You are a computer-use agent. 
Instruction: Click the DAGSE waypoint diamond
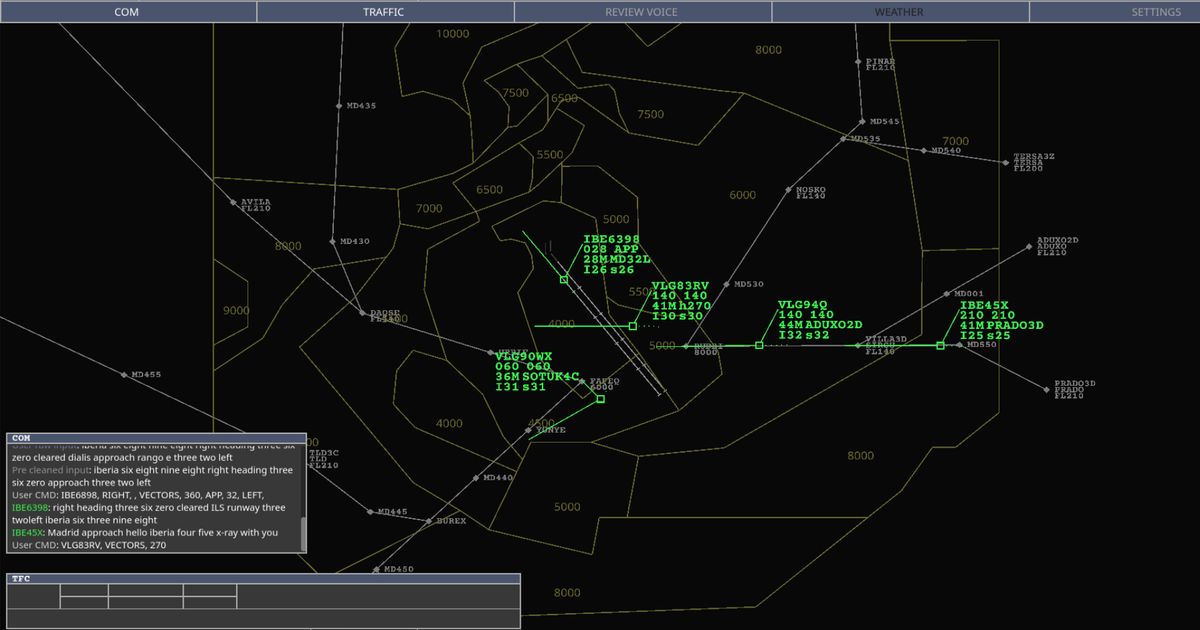coord(362,313)
